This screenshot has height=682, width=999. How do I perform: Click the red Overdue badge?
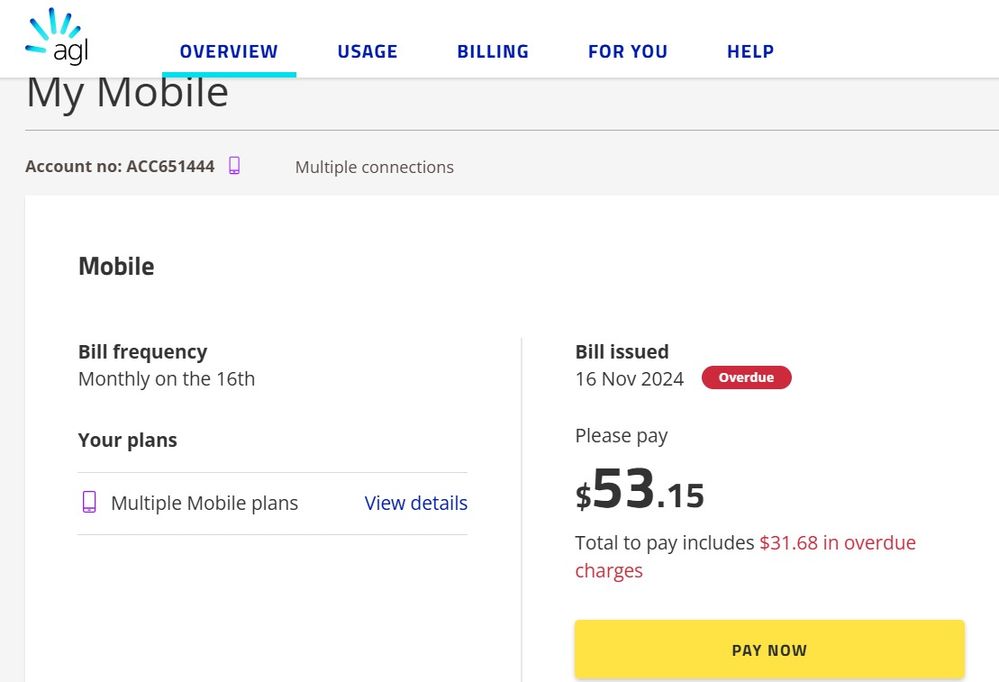pyautogui.click(x=746, y=378)
